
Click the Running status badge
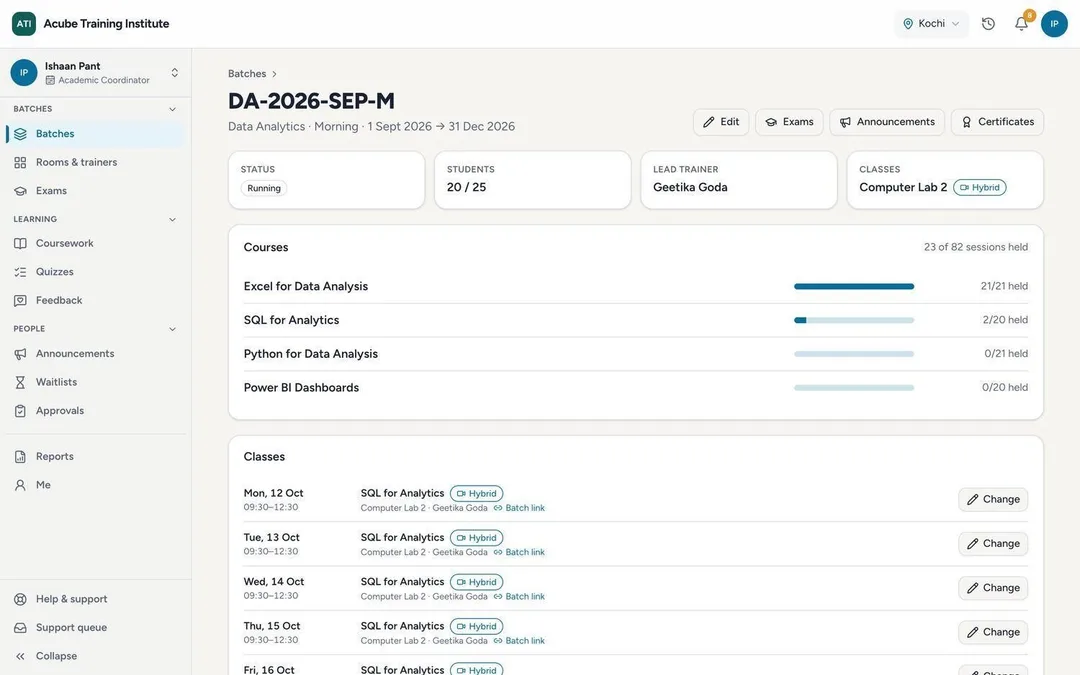click(x=264, y=188)
